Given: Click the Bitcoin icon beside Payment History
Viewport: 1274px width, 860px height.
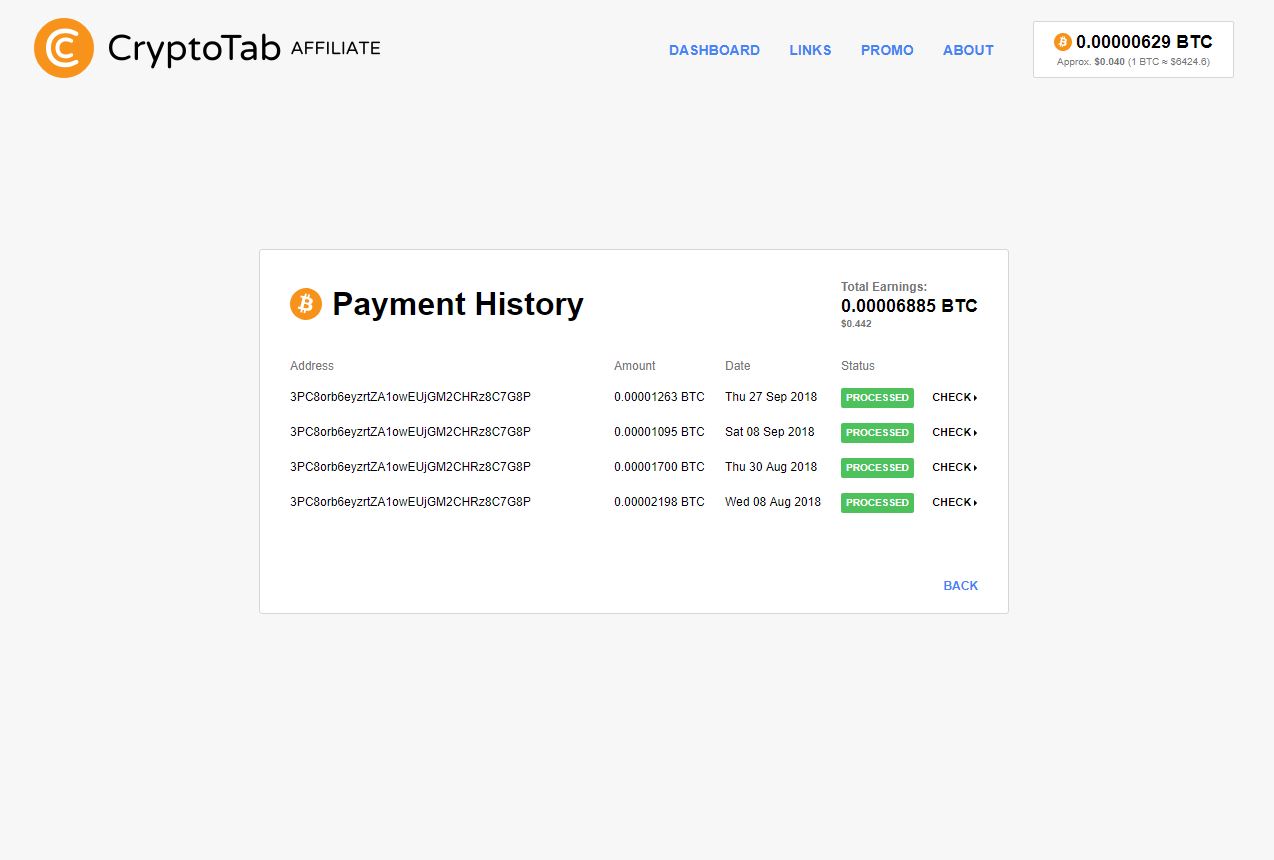Looking at the screenshot, I should click(306, 304).
